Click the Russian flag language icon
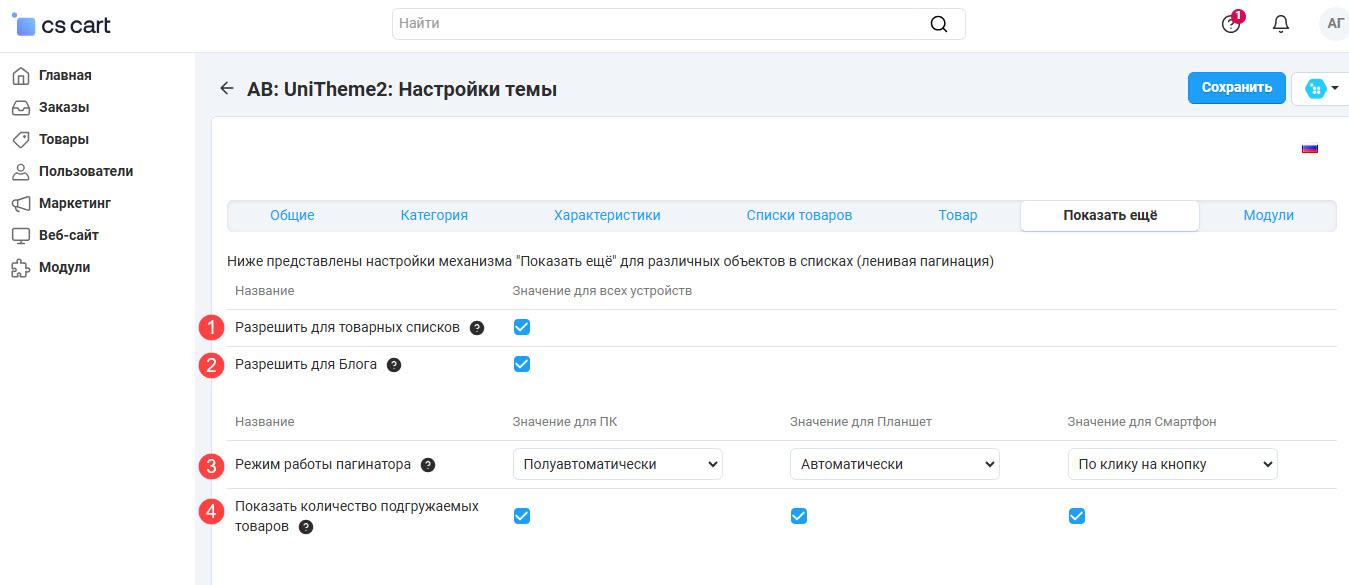 coord(1309,148)
